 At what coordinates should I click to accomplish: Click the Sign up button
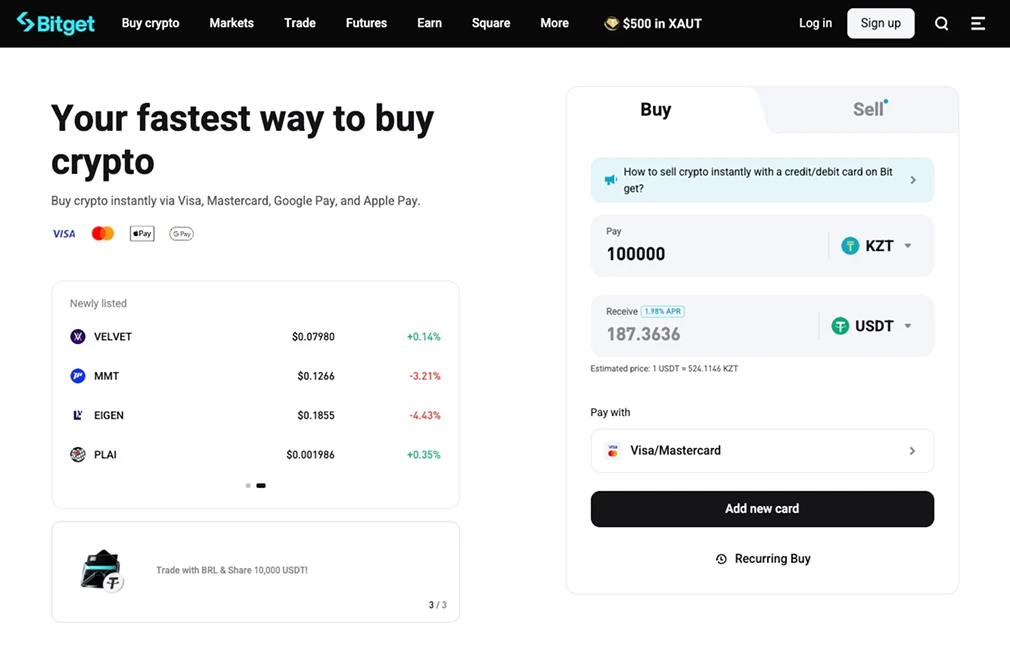(881, 23)
